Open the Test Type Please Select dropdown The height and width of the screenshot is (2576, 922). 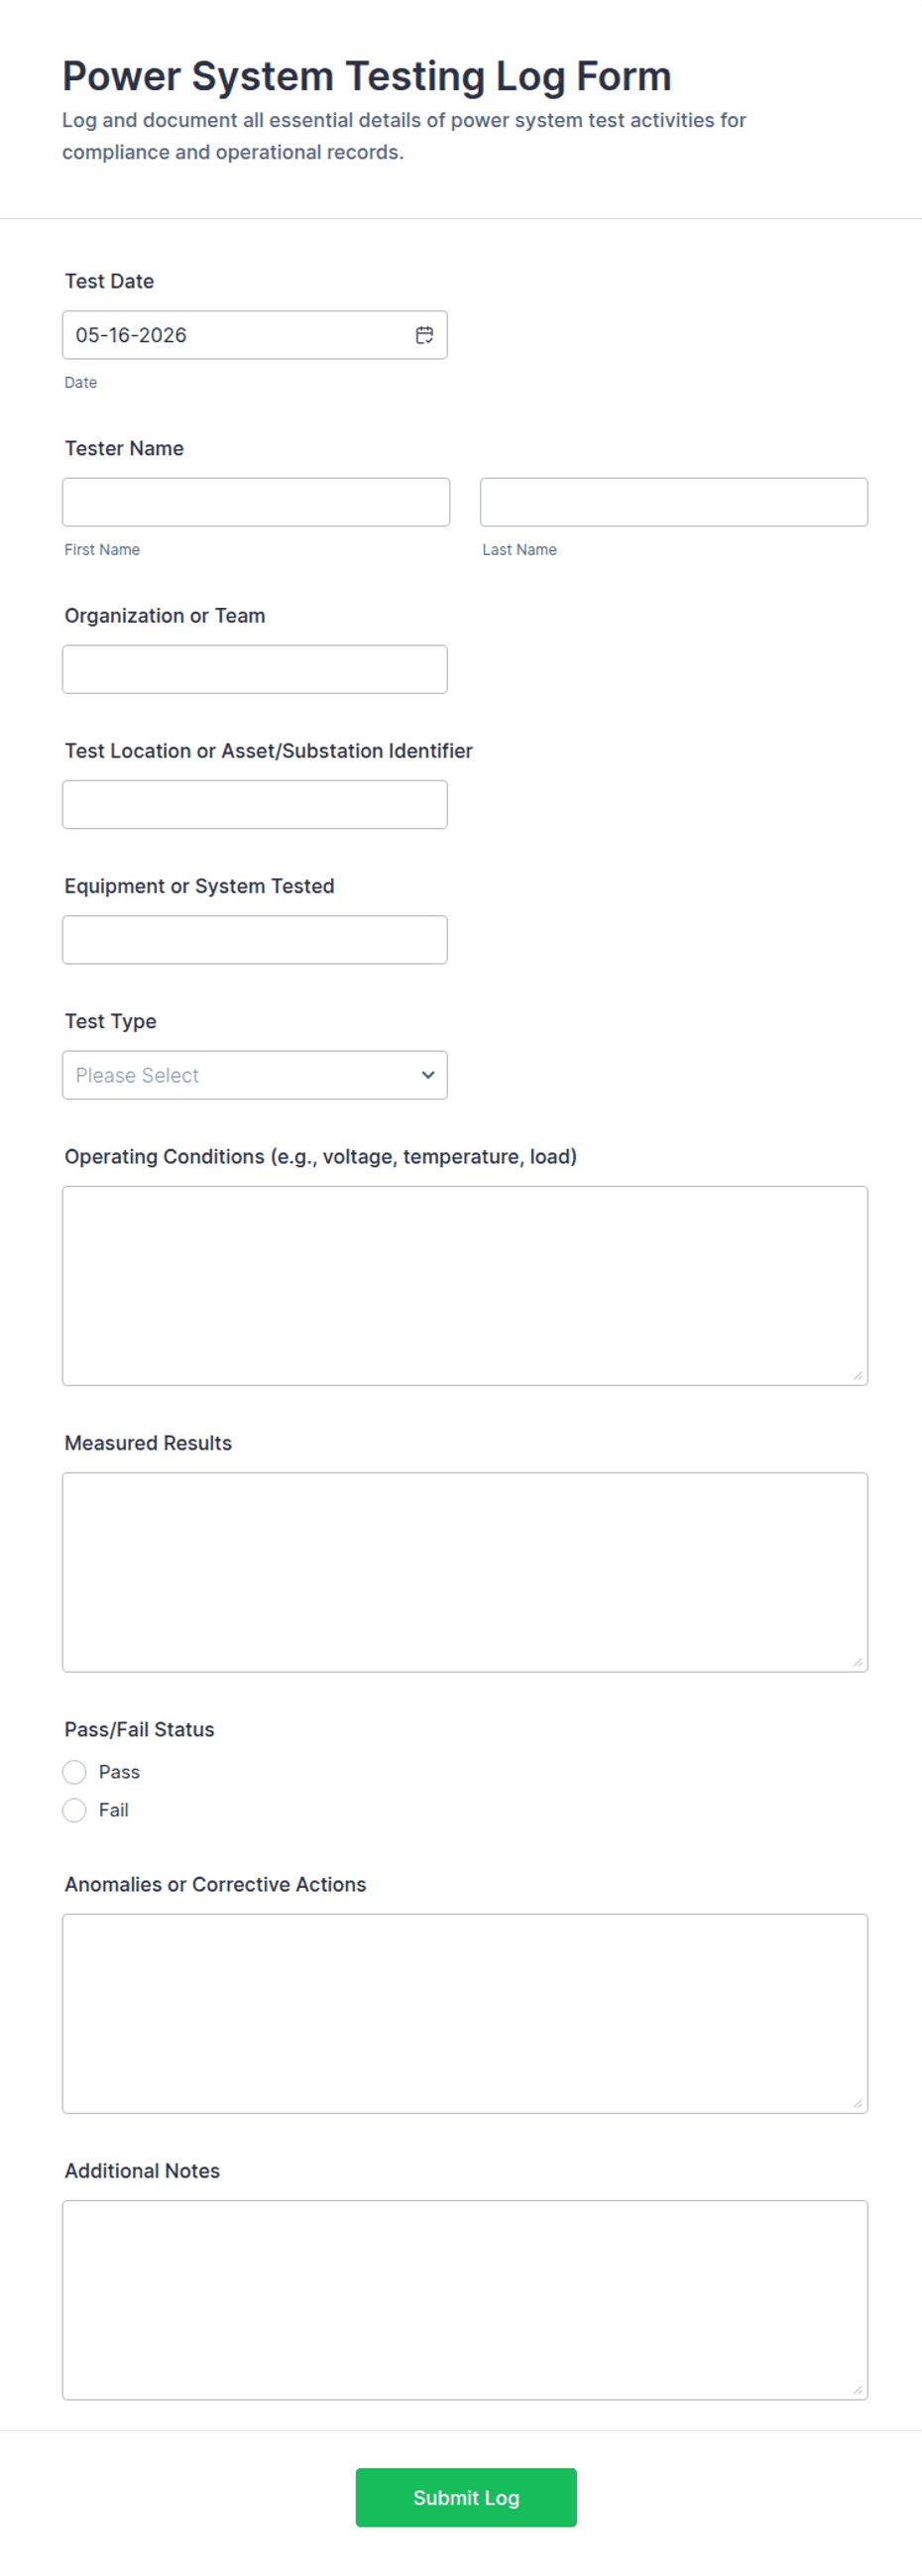(255, 1075)
